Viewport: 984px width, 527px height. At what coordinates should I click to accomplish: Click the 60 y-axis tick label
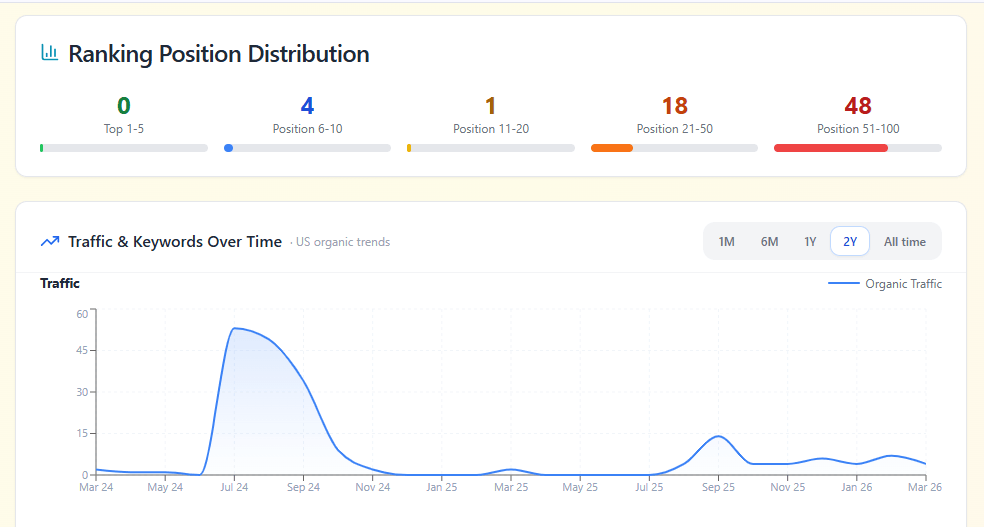click(x=82, y=314)
